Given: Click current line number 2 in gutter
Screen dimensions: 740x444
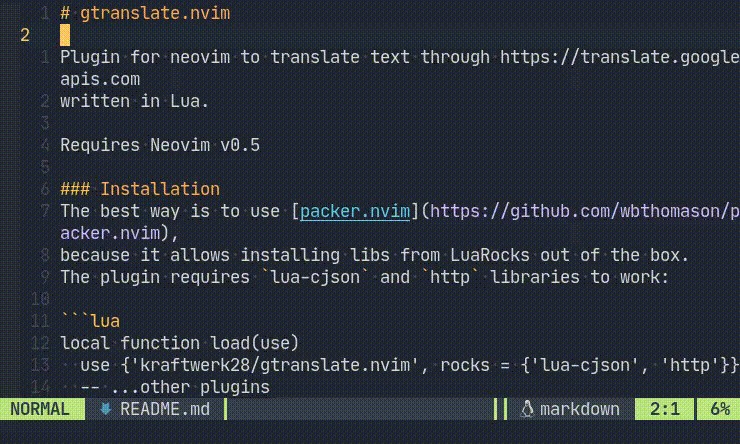Looking at the screenshot, I should click(x=25, y=35).
